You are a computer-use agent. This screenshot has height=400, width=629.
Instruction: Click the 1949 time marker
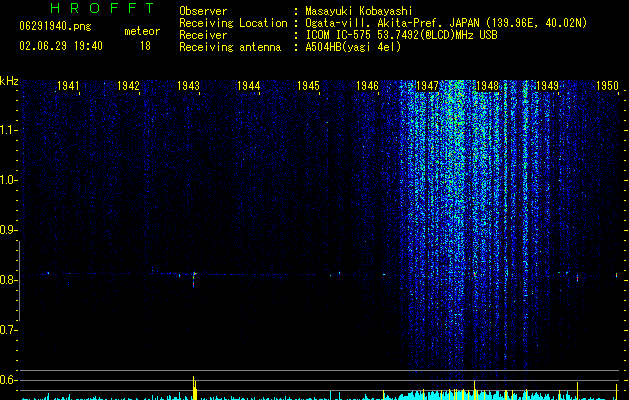(547, 86)
